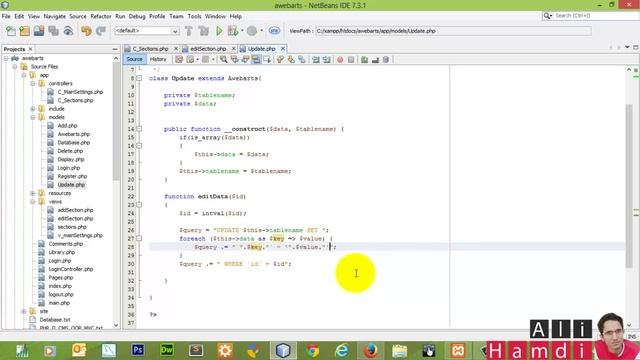Select Database.php in models folder
The image size is (640, 360).
pos(73,143)
